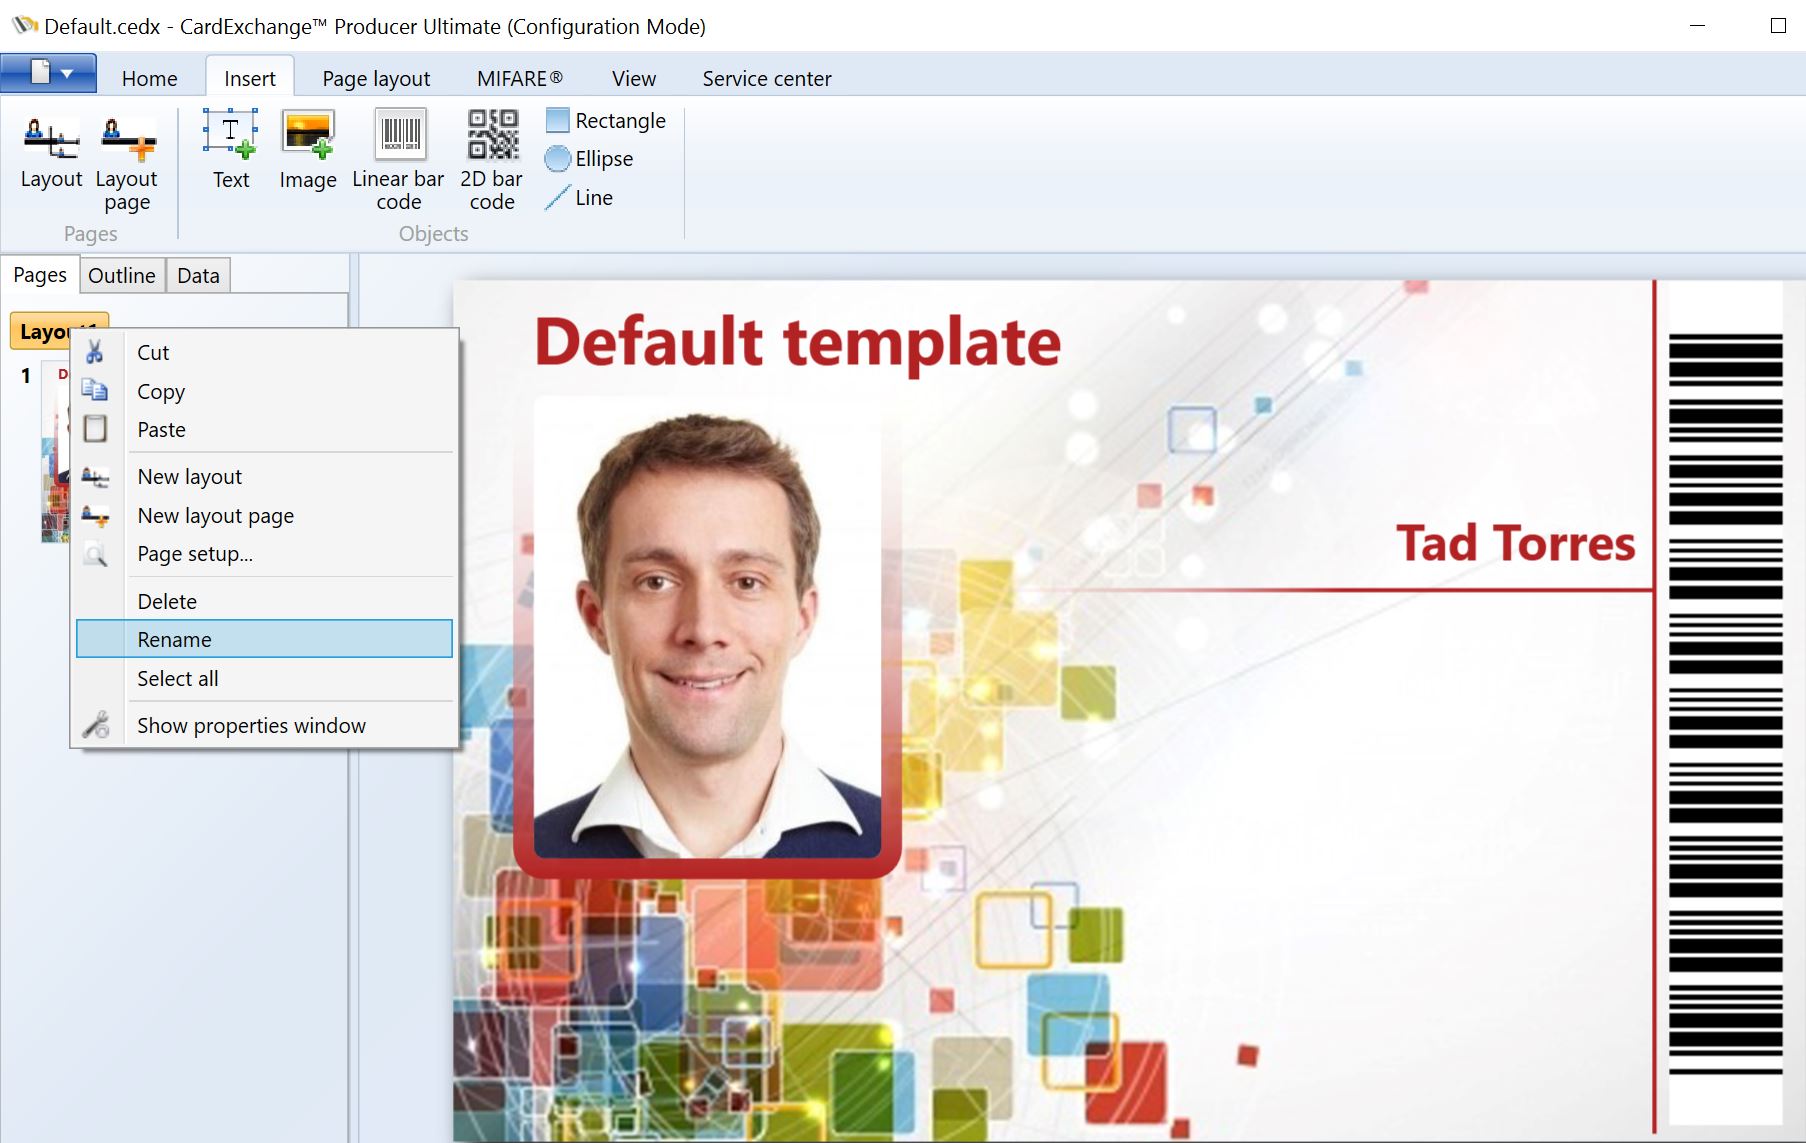Open Page setup... from context menu
This screenshot has width=1806, height=1143.
pyautogui.click(x=265, y=554)
